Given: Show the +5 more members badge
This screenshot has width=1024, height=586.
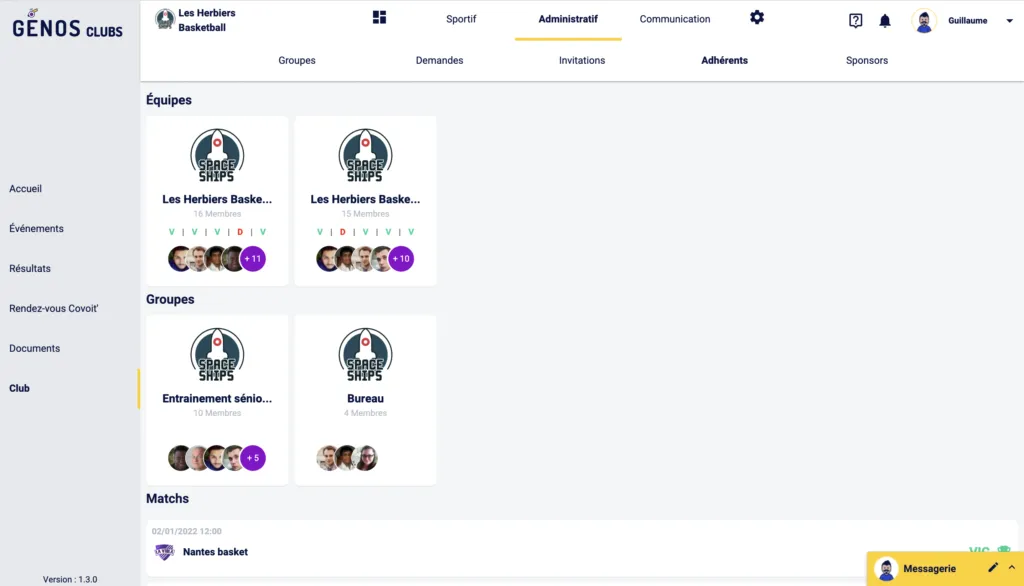Looking at the screenshot, I should pos(253,458).
